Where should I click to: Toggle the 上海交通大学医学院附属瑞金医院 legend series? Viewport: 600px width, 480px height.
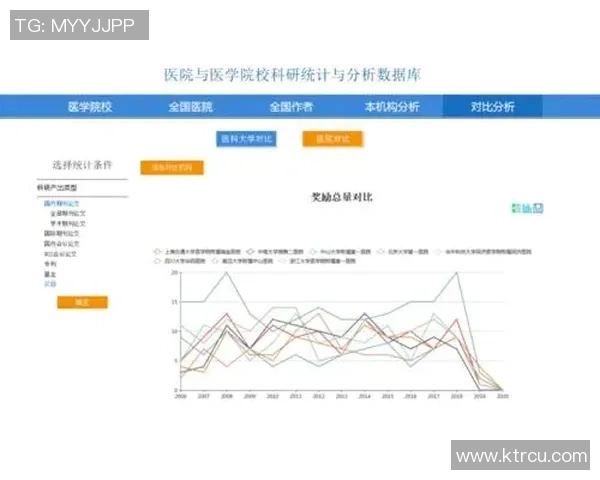click(197, 252)
